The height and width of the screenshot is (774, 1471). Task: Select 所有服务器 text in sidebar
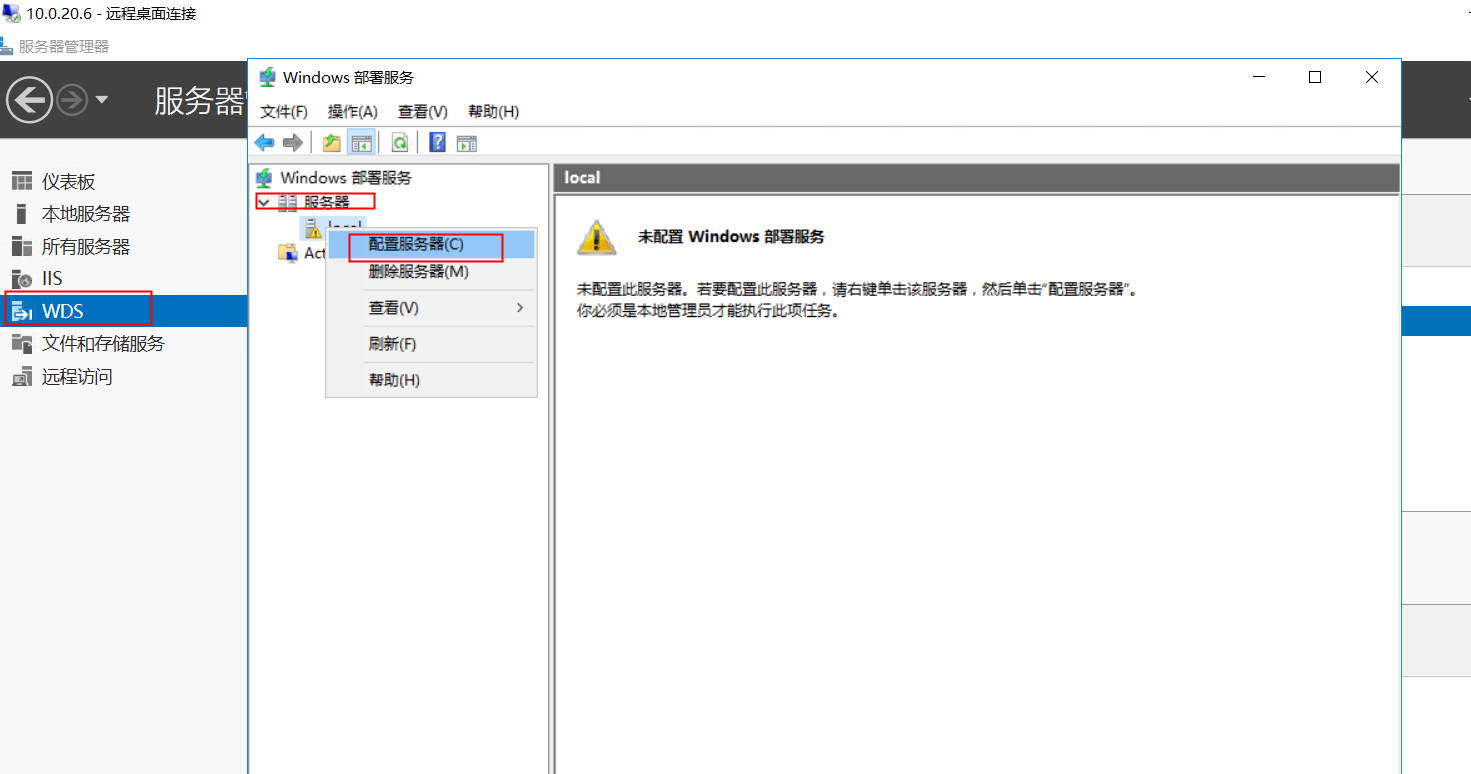(x=86, y=246)
